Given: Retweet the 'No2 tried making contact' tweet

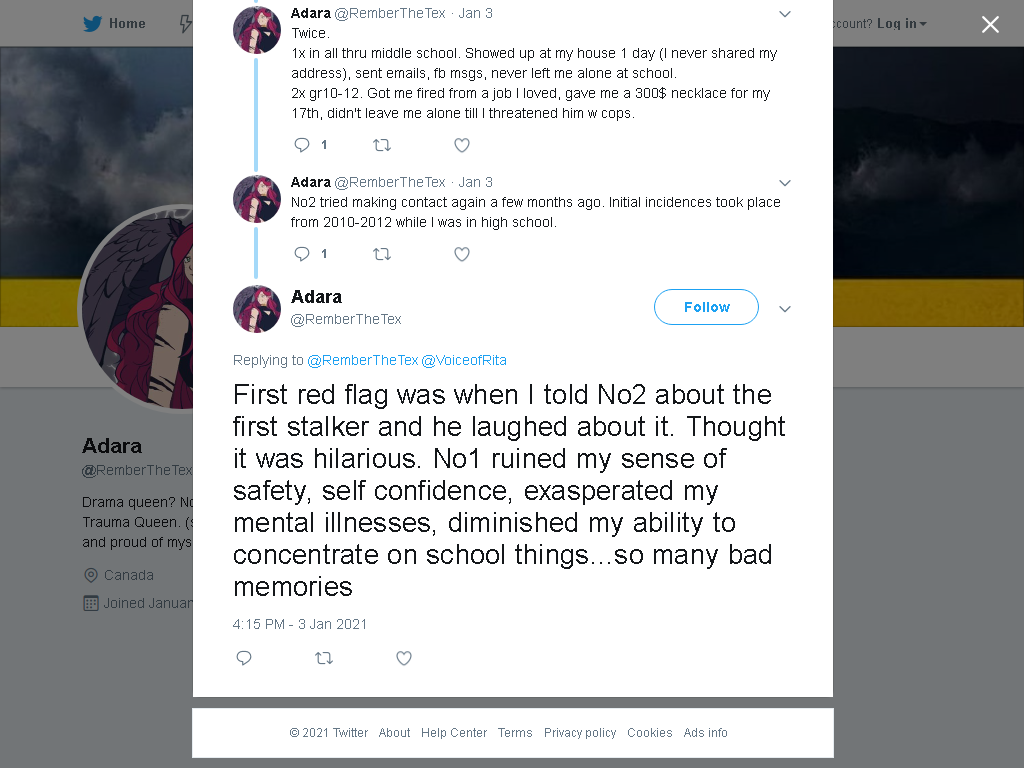Looking at the screenshot, I should 382,254.
